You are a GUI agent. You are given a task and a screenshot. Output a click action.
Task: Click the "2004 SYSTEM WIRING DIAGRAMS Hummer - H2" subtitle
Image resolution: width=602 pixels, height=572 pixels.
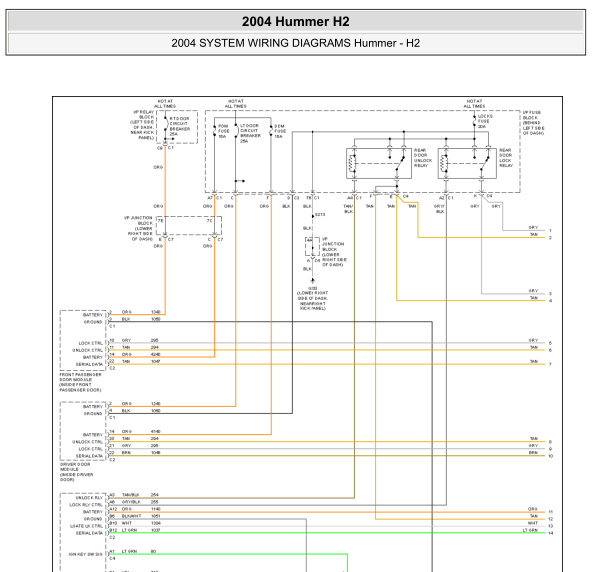click(x=296, y=43)
